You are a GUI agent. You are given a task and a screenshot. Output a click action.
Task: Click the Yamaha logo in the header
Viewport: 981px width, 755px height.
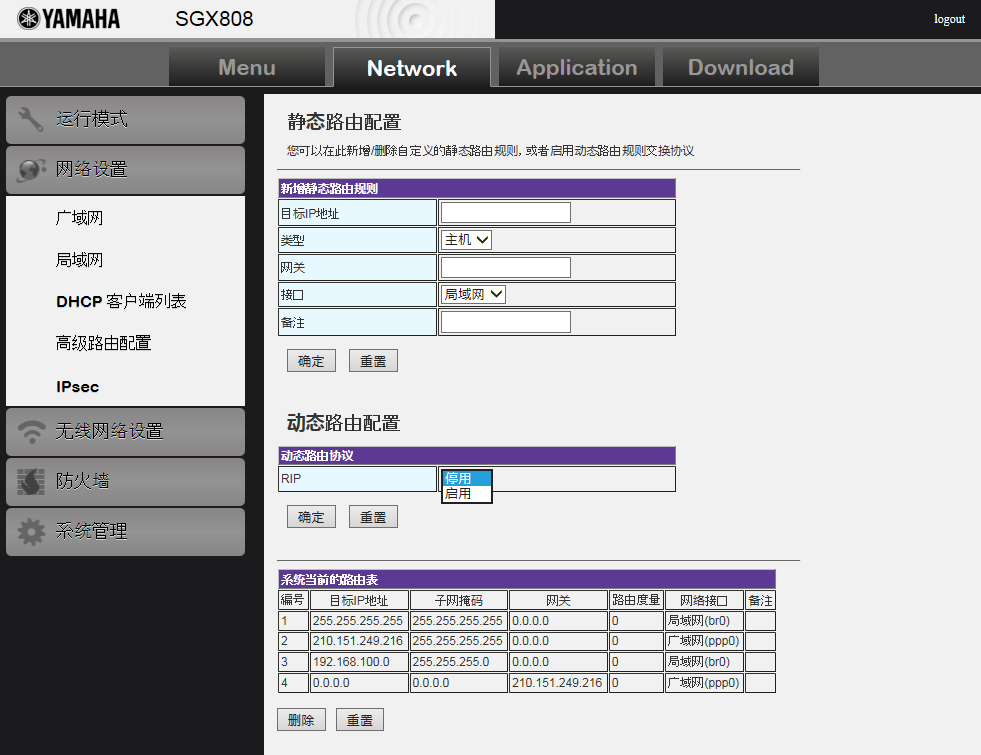point(68,19)
